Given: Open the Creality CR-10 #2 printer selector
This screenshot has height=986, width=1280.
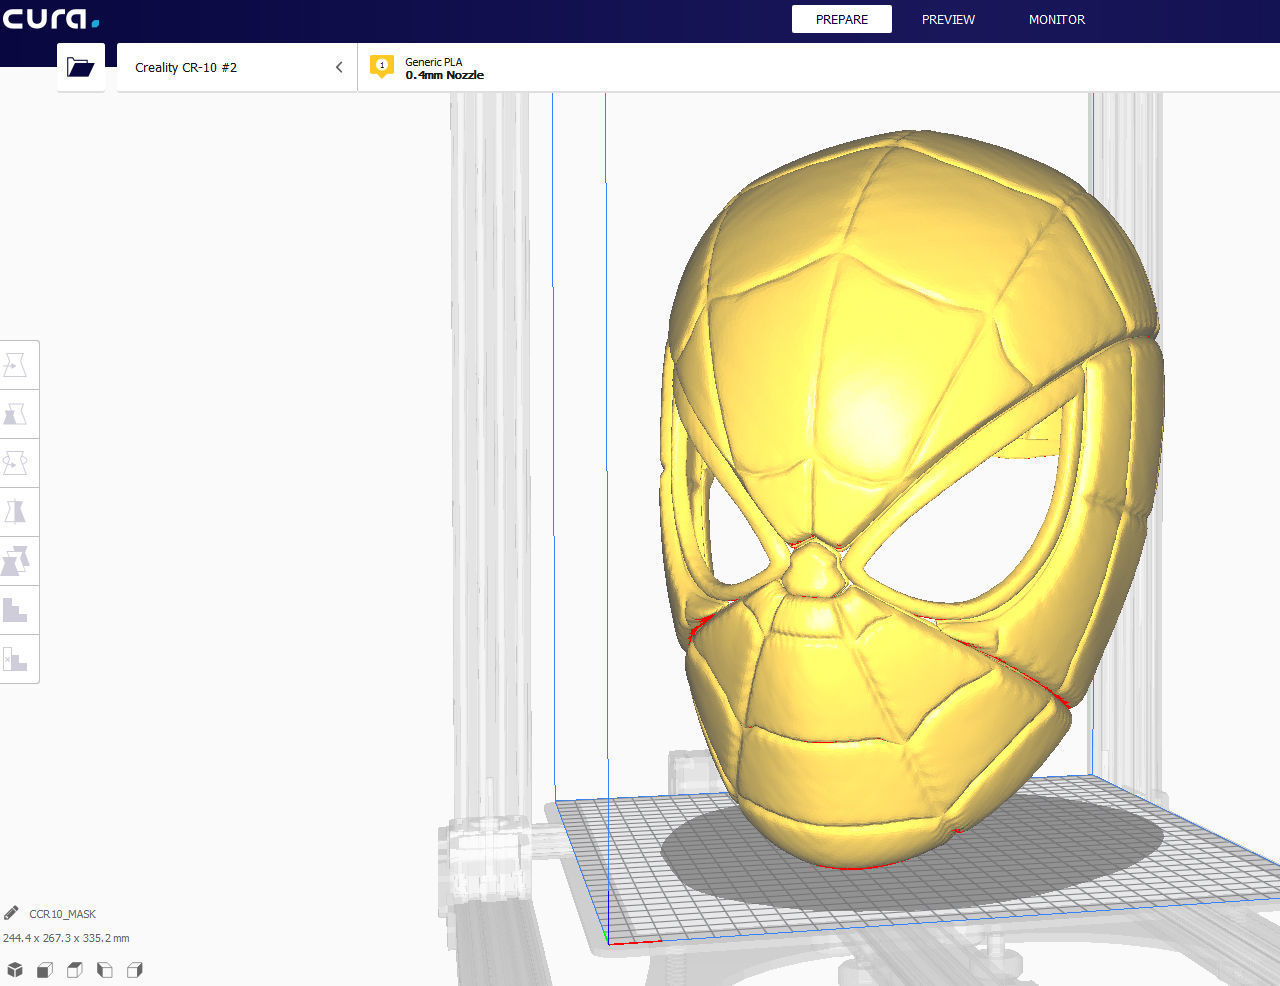Looking at the screenshot, I should [x=237, y=67].
